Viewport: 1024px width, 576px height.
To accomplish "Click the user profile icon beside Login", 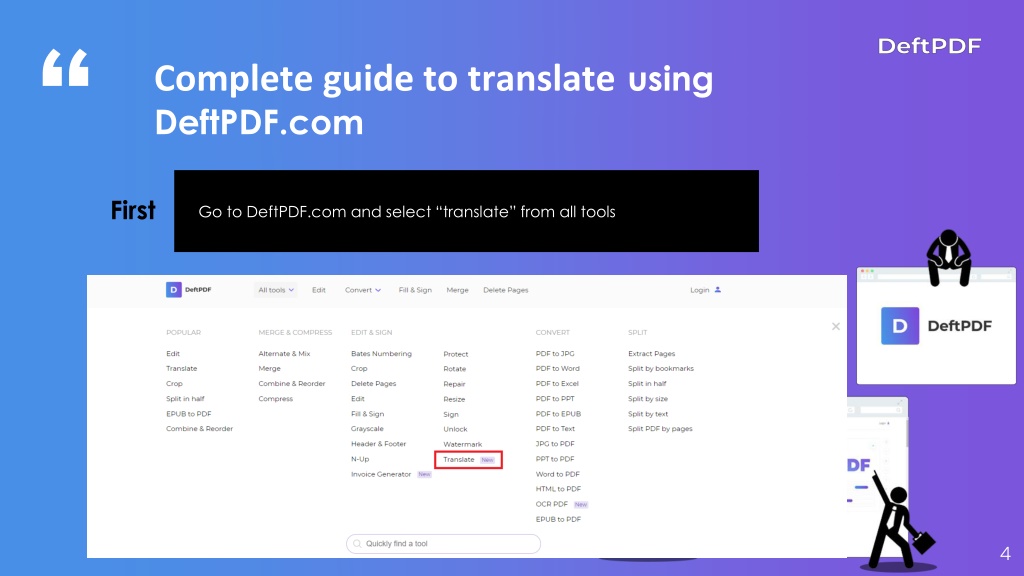I will [718, 290].
